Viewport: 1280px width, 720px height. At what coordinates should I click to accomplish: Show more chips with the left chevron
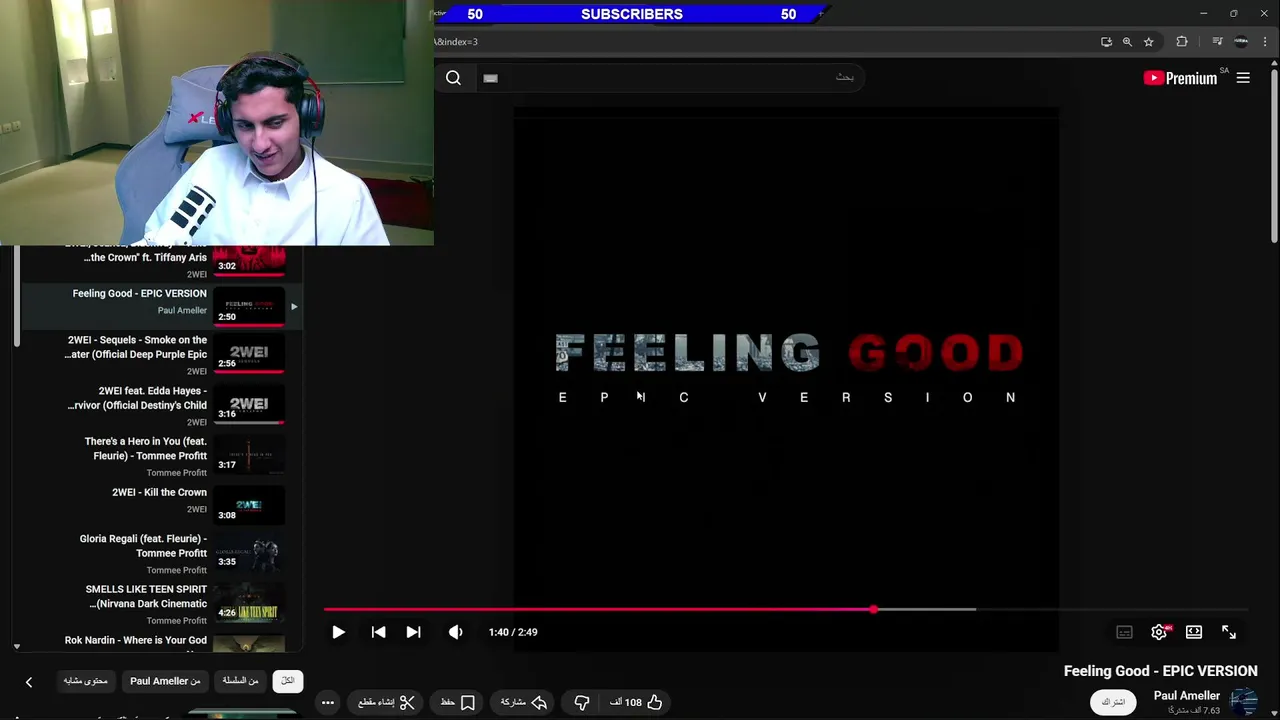coord(29,682)
